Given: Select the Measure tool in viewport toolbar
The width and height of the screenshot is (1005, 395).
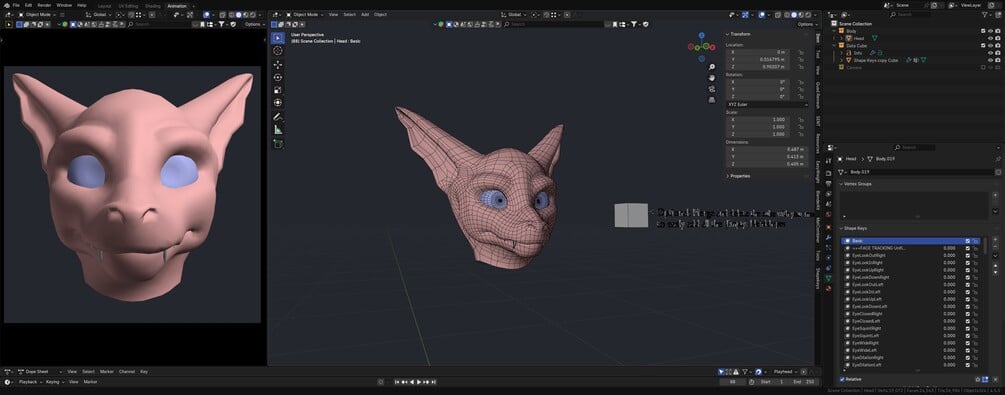Looking at the screenshot, I should 278,130.
